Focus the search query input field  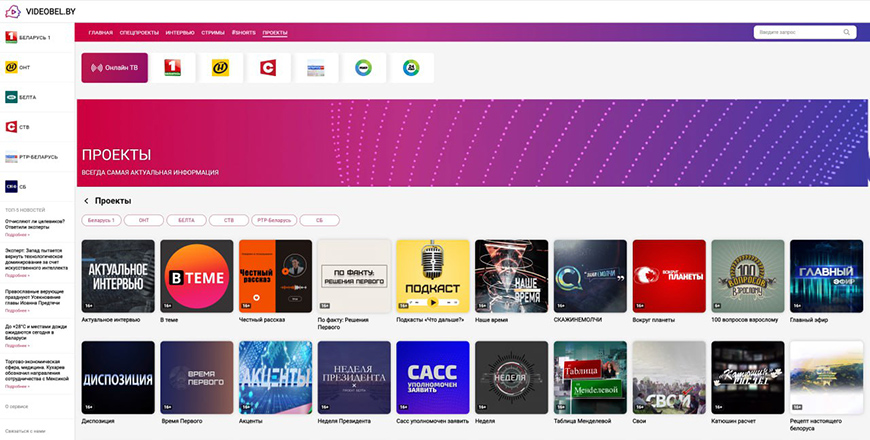pyautogui.click(x=800, y=33)
